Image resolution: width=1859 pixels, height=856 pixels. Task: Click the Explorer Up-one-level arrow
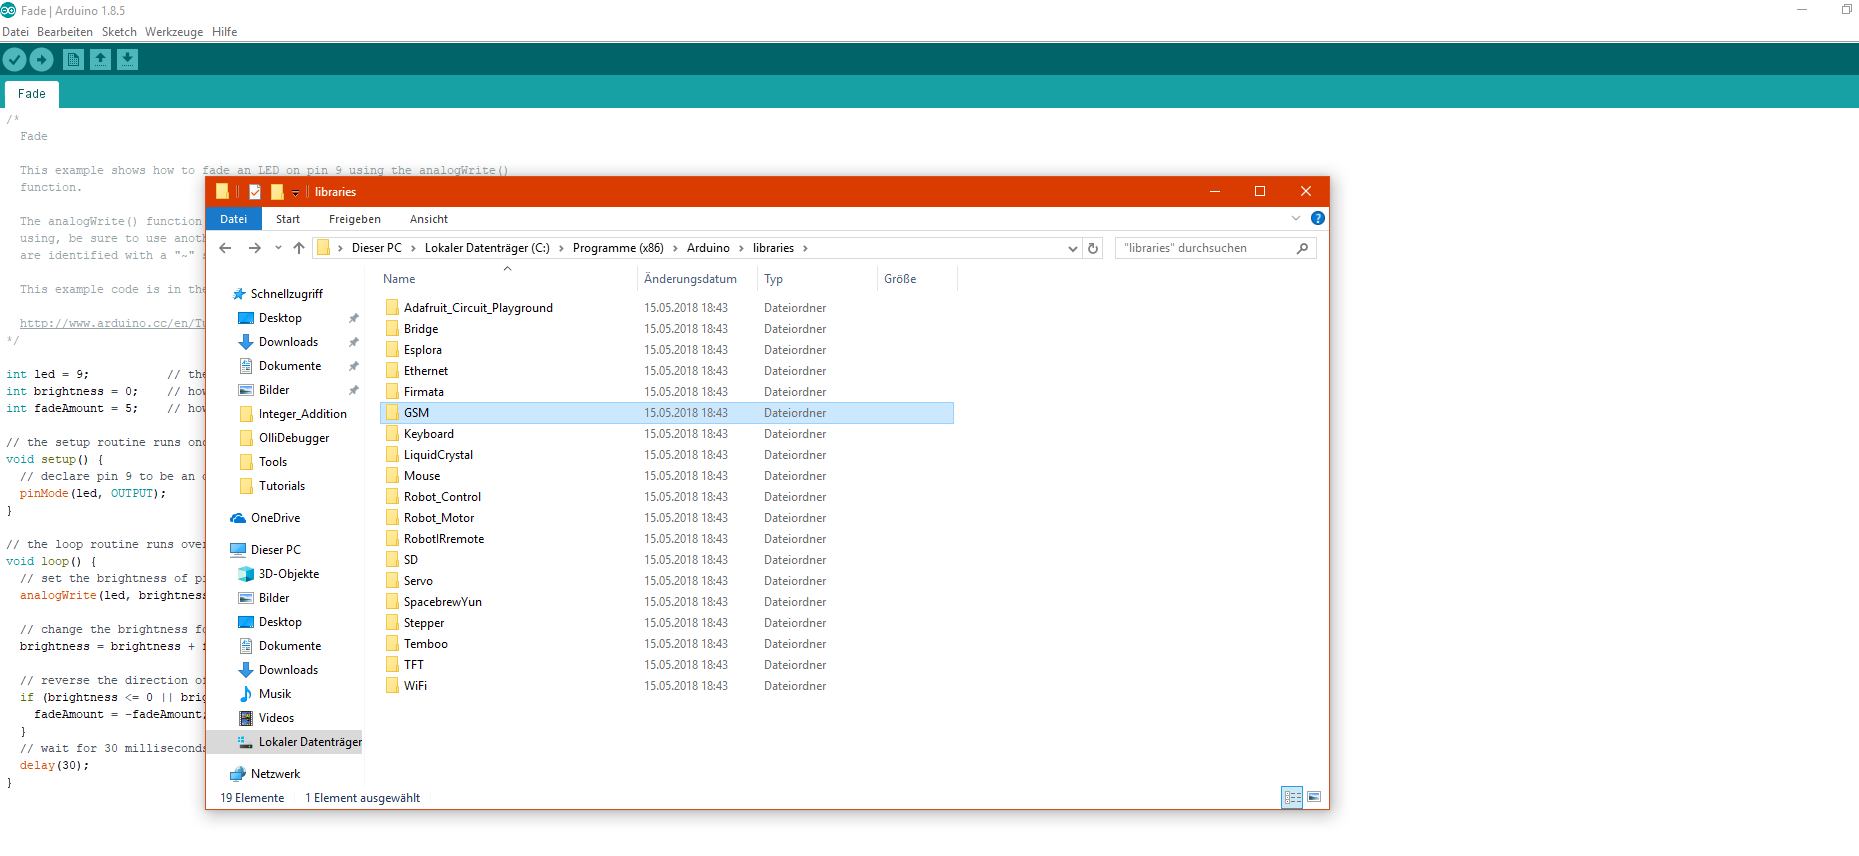click(299, 248)
